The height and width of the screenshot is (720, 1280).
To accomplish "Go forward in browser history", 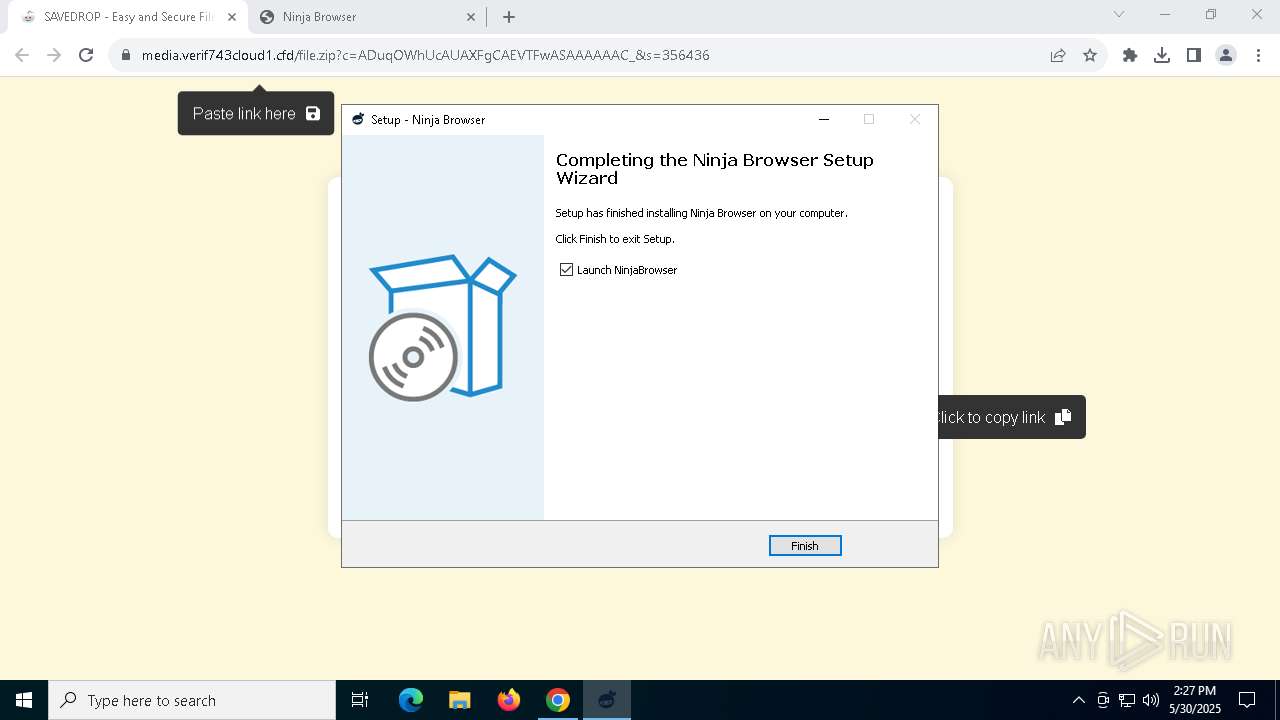I will (x=54, y=55).
